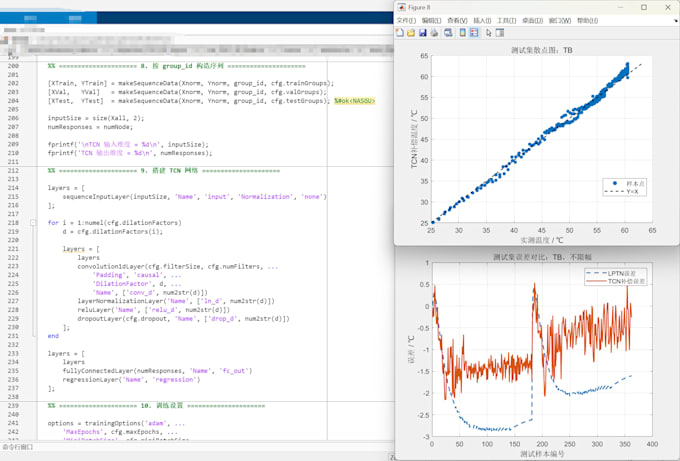Collapse the for loop fold marker at line 218

pyautogui.click(x=33, y=222)
